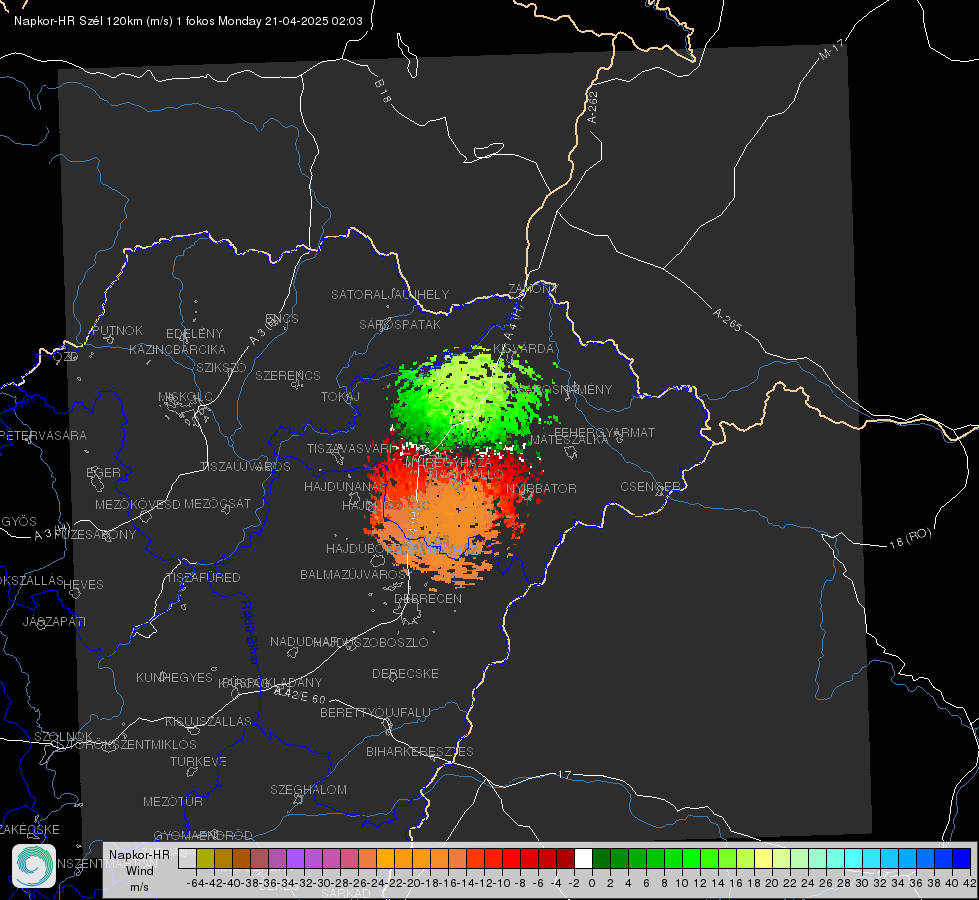The image size is (979, 900).
Task: Select the FEHÉRGYARMAT label
Action: [604, 432]
